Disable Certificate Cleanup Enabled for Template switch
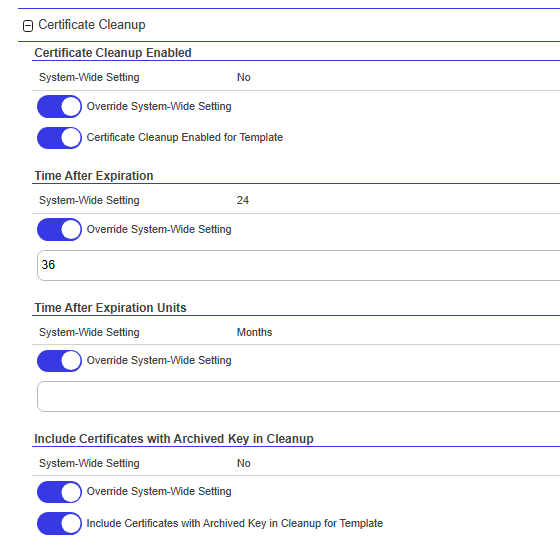This screenshot has width=560, height=548. coord(59,138)
